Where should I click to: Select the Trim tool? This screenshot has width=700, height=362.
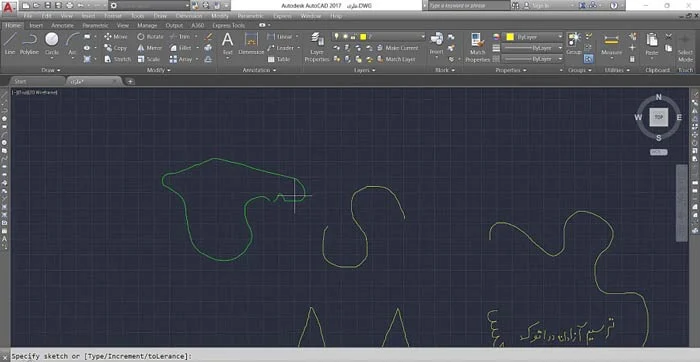180,37
